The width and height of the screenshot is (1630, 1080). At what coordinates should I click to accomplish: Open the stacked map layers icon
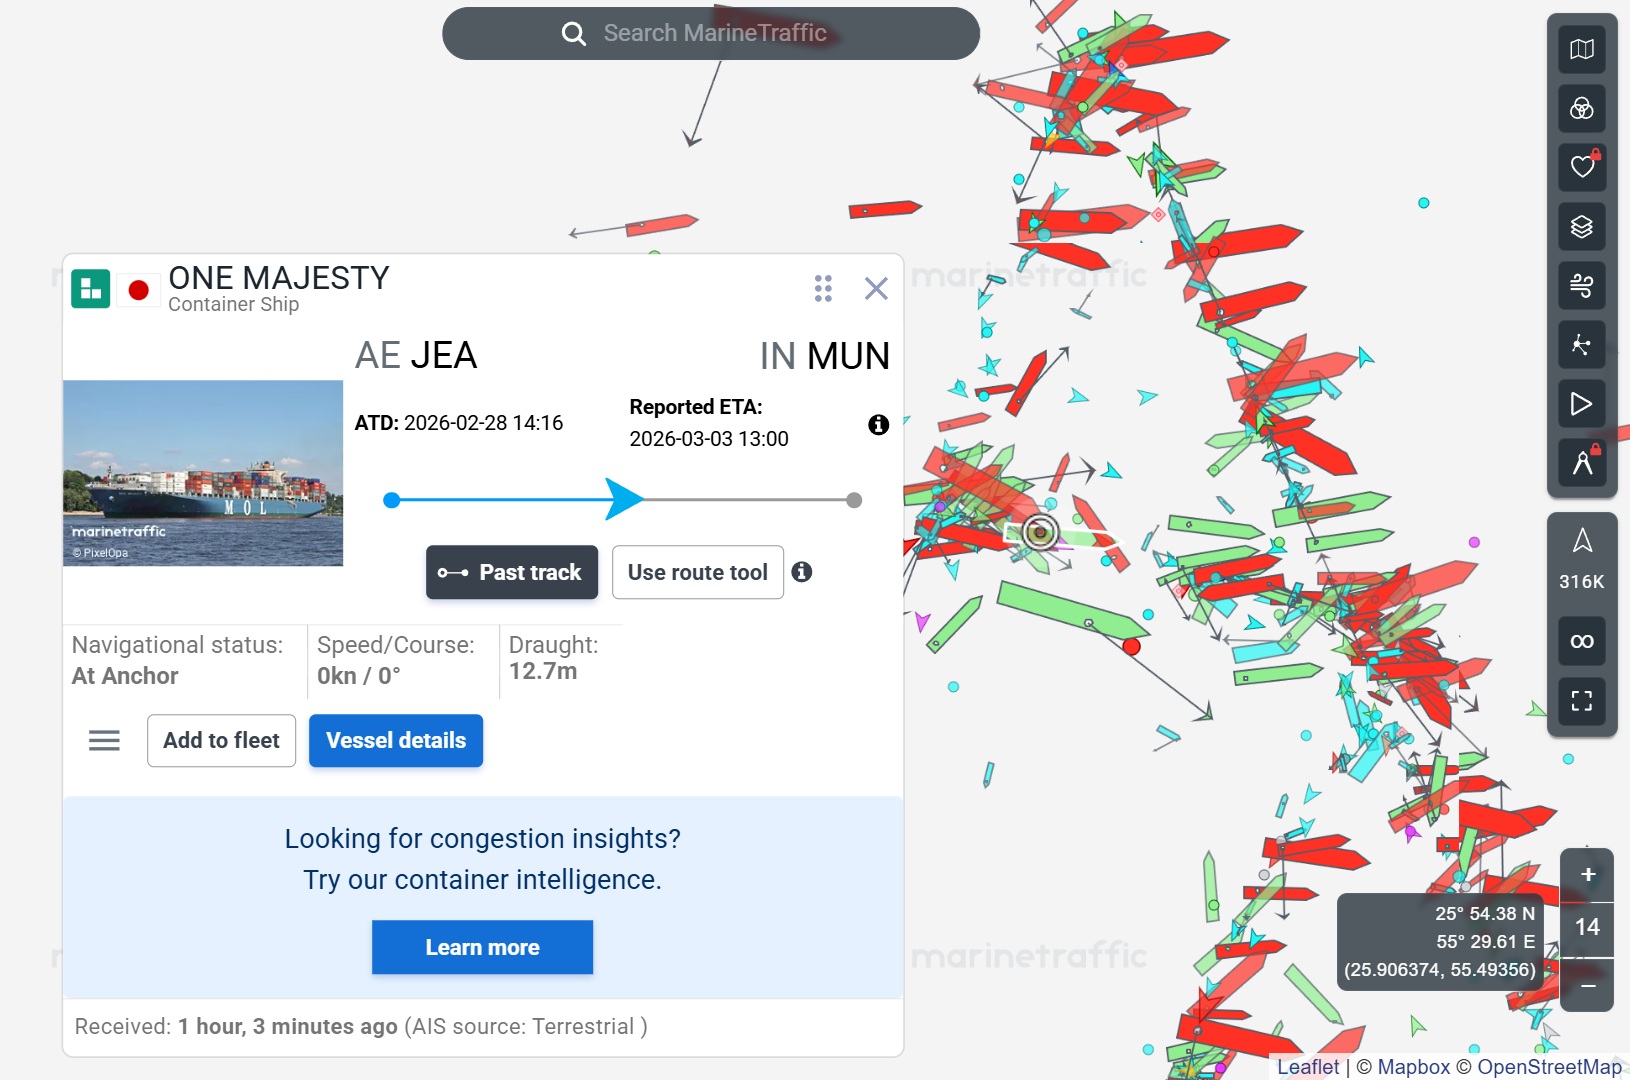(x=1581, y=227)
